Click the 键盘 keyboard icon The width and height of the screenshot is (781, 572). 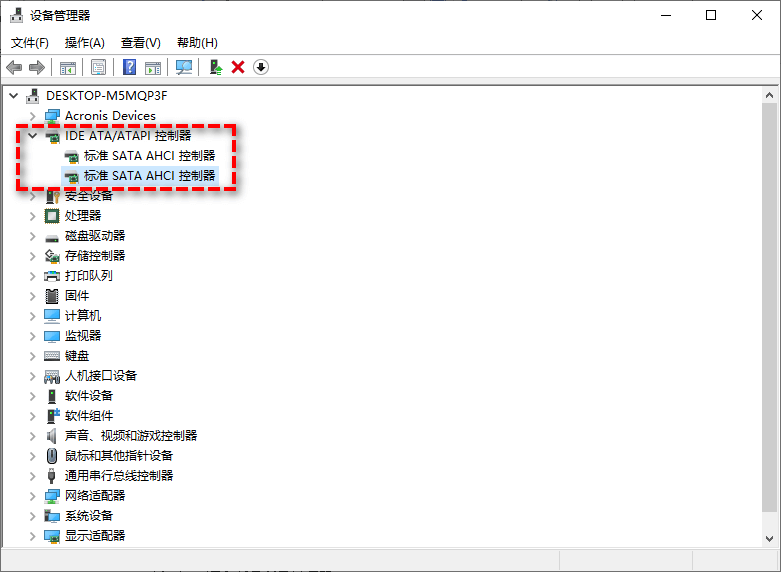pyautogui.click(x=52, y=356)
